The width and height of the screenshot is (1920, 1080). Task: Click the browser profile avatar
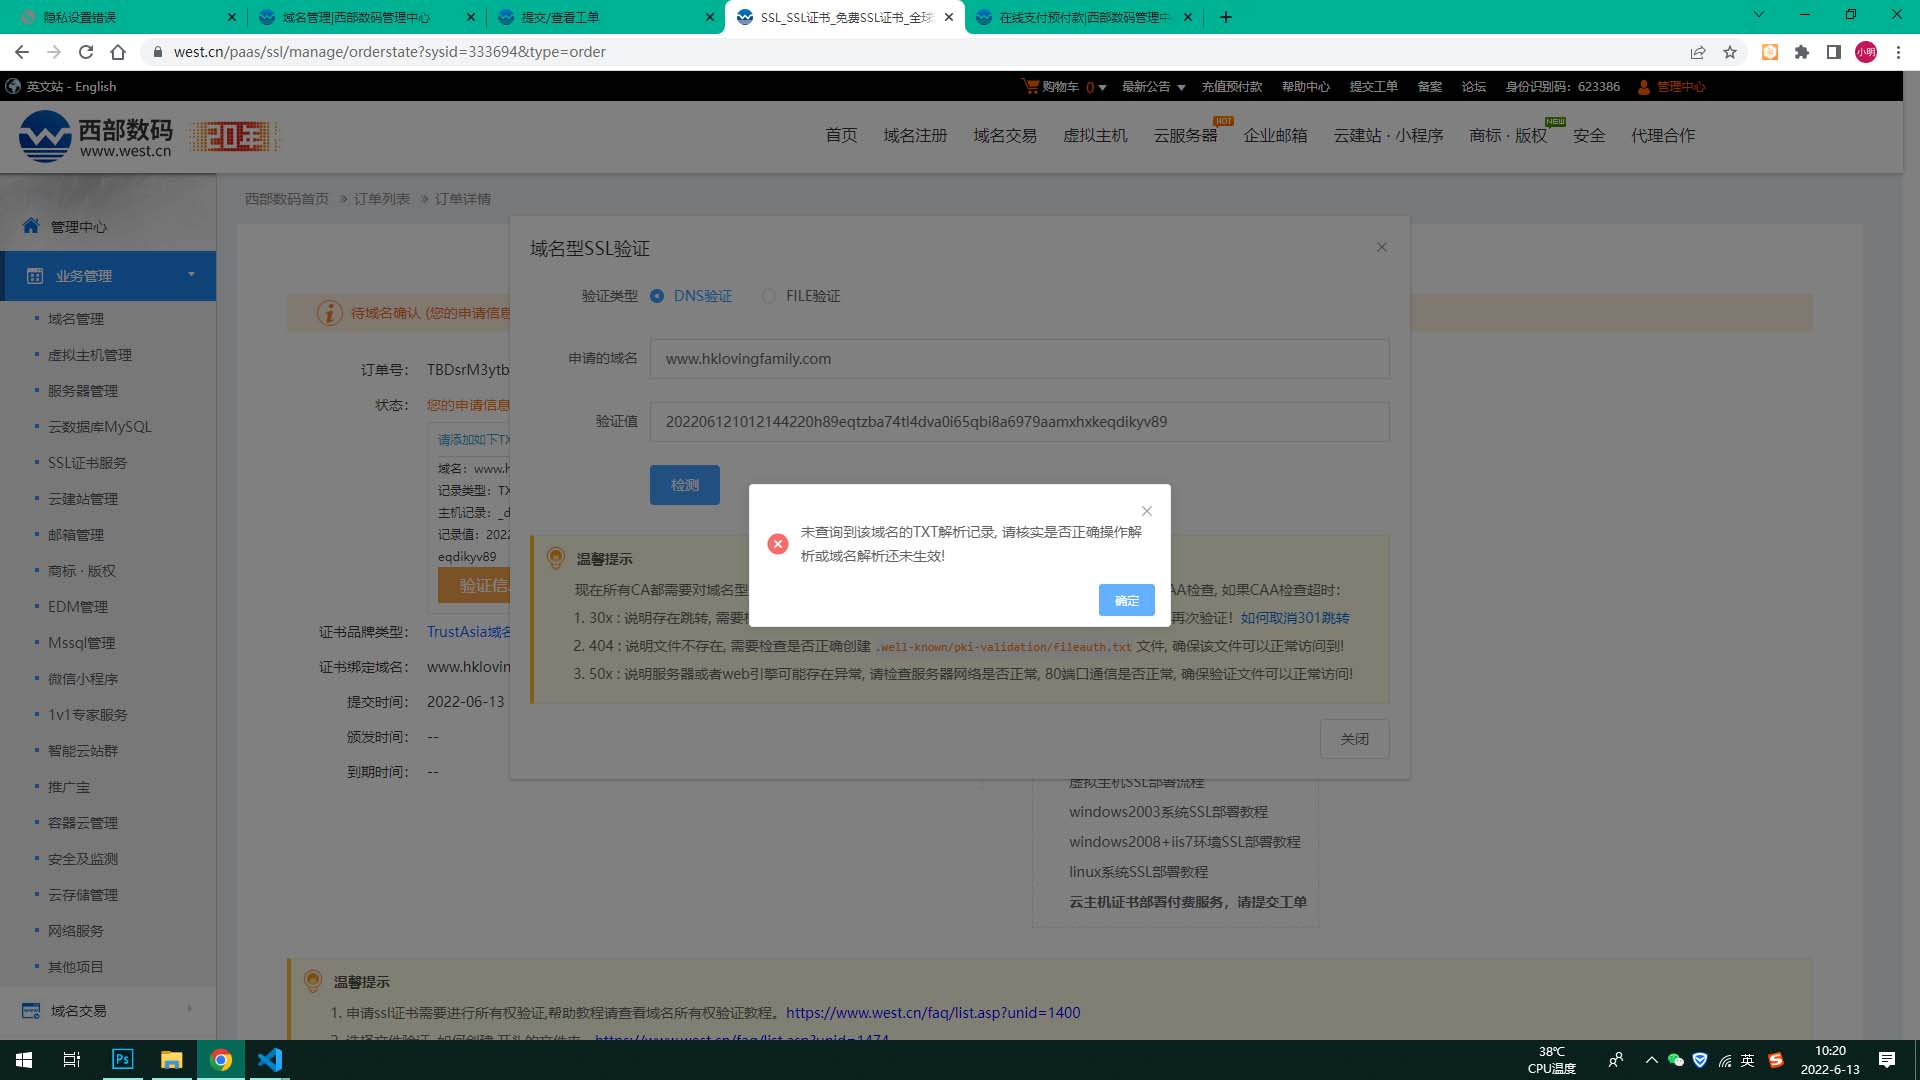point(1866,52)
